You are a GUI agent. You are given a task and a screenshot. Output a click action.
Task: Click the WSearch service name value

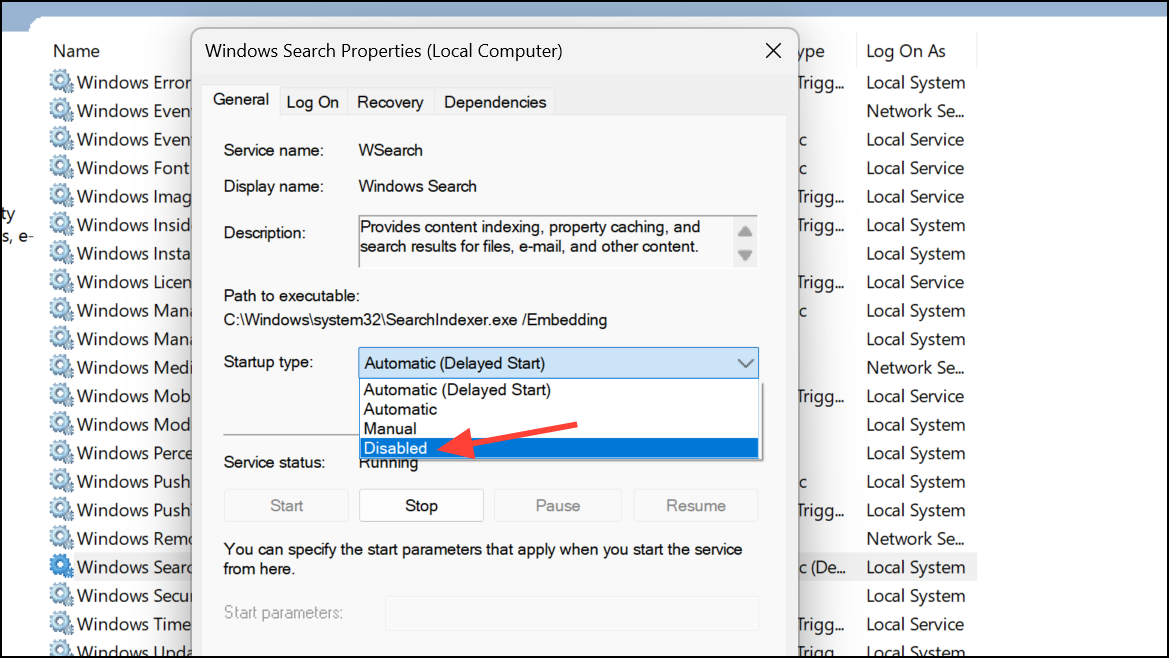pyautogui.click(x=391, y=150)
